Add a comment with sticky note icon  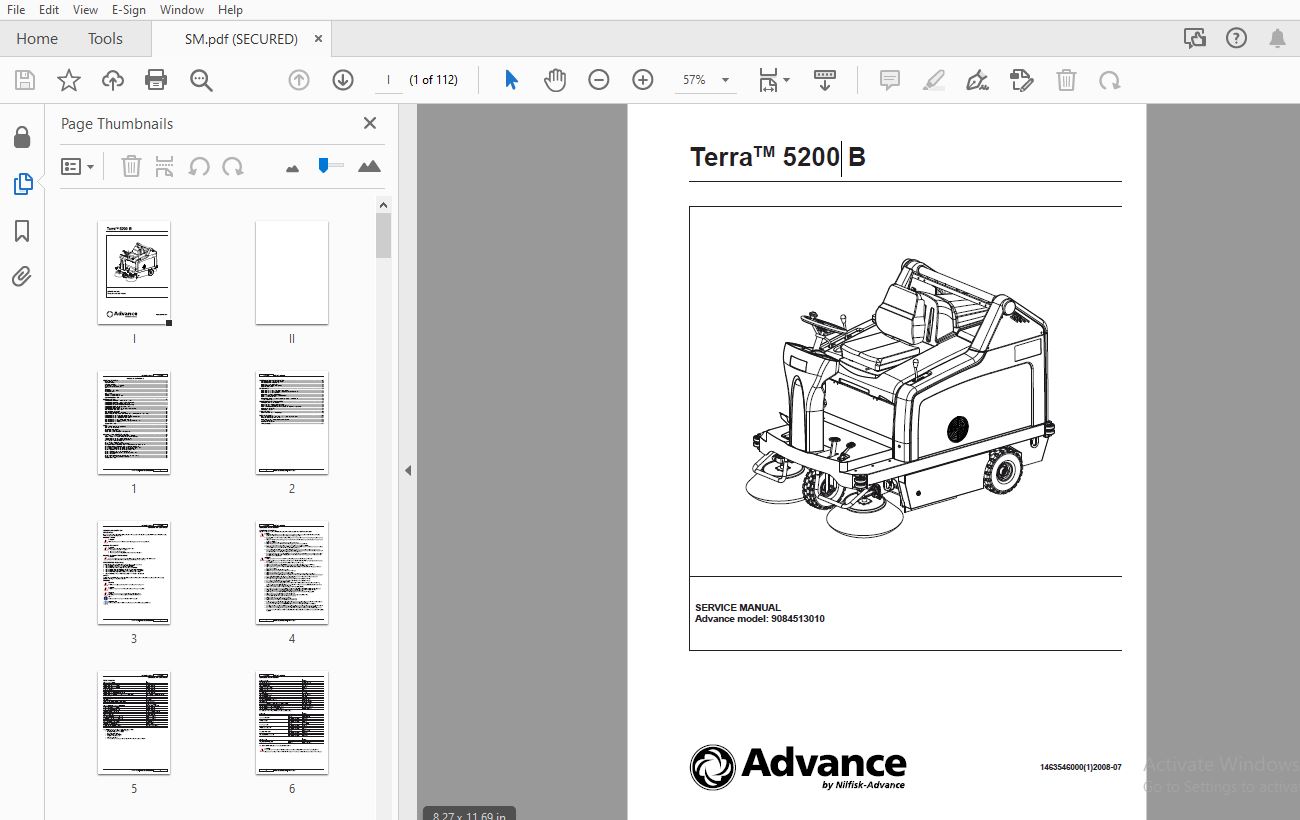click(x=890, y=80)
